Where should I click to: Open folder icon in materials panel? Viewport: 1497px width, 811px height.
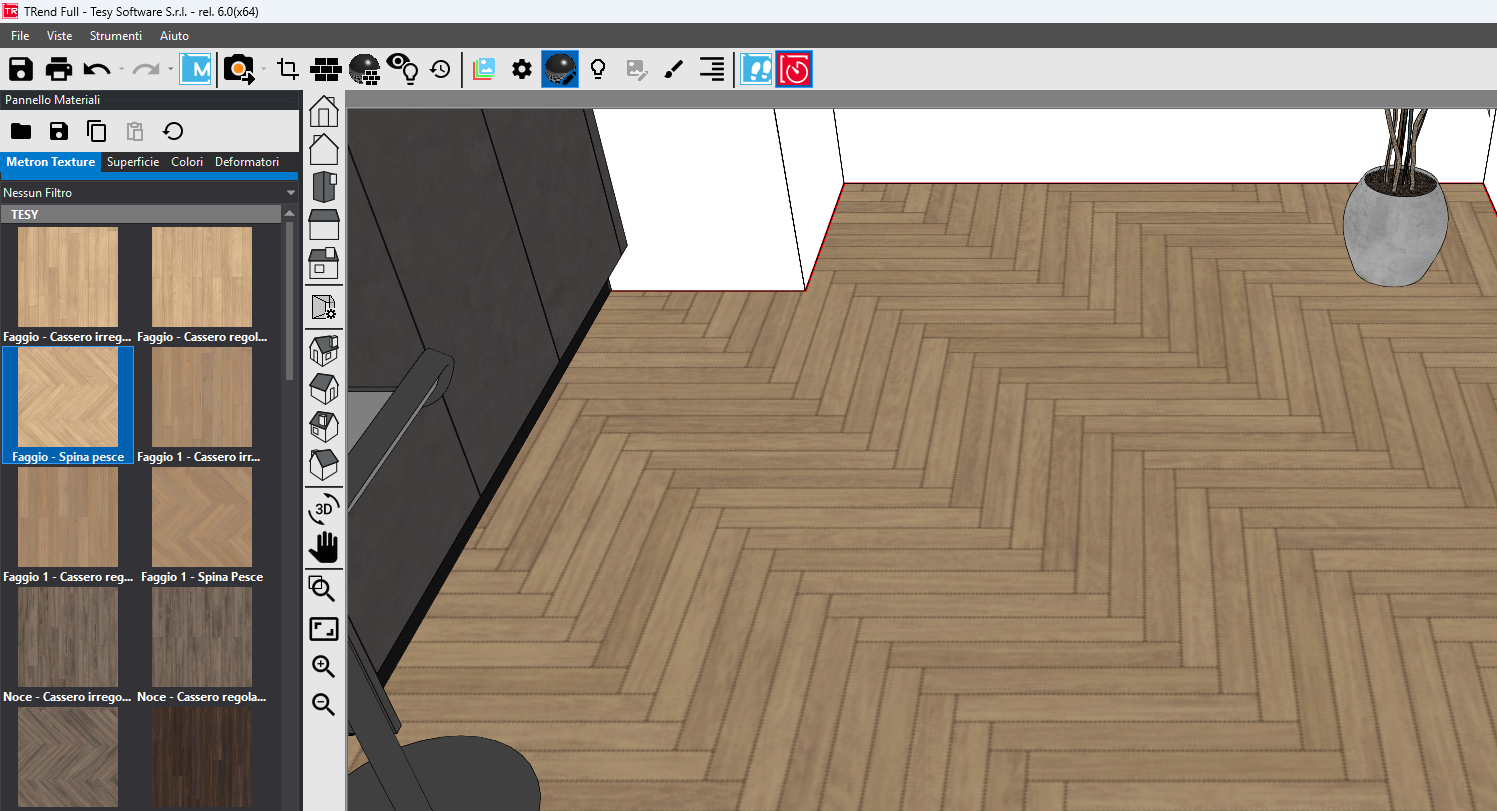pyautogui.click(x=21, y=131)
